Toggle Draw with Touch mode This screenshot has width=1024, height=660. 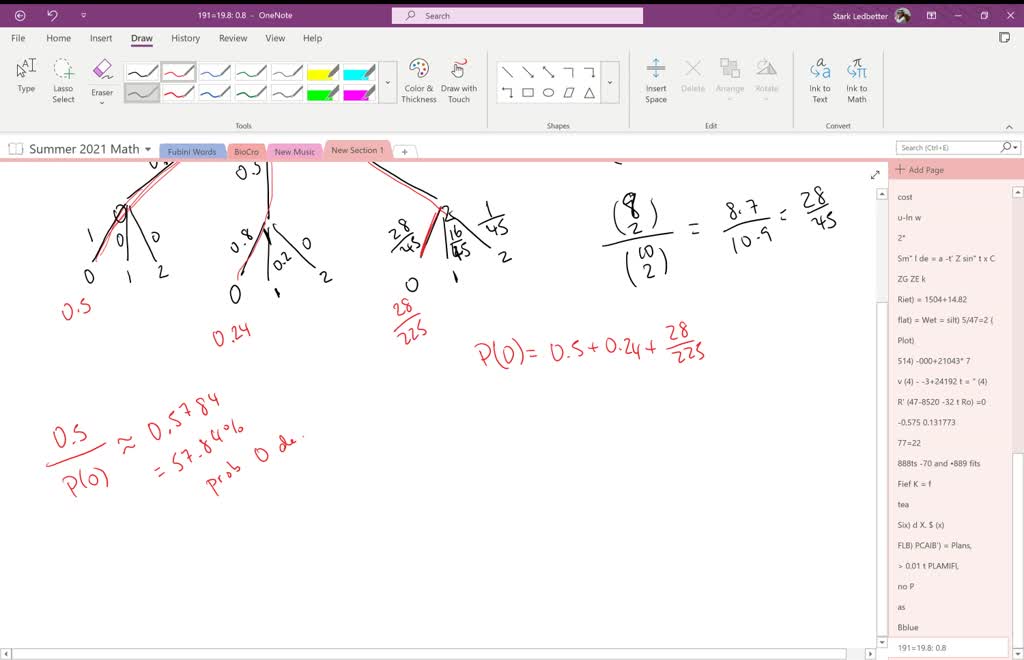click(459, 80)
